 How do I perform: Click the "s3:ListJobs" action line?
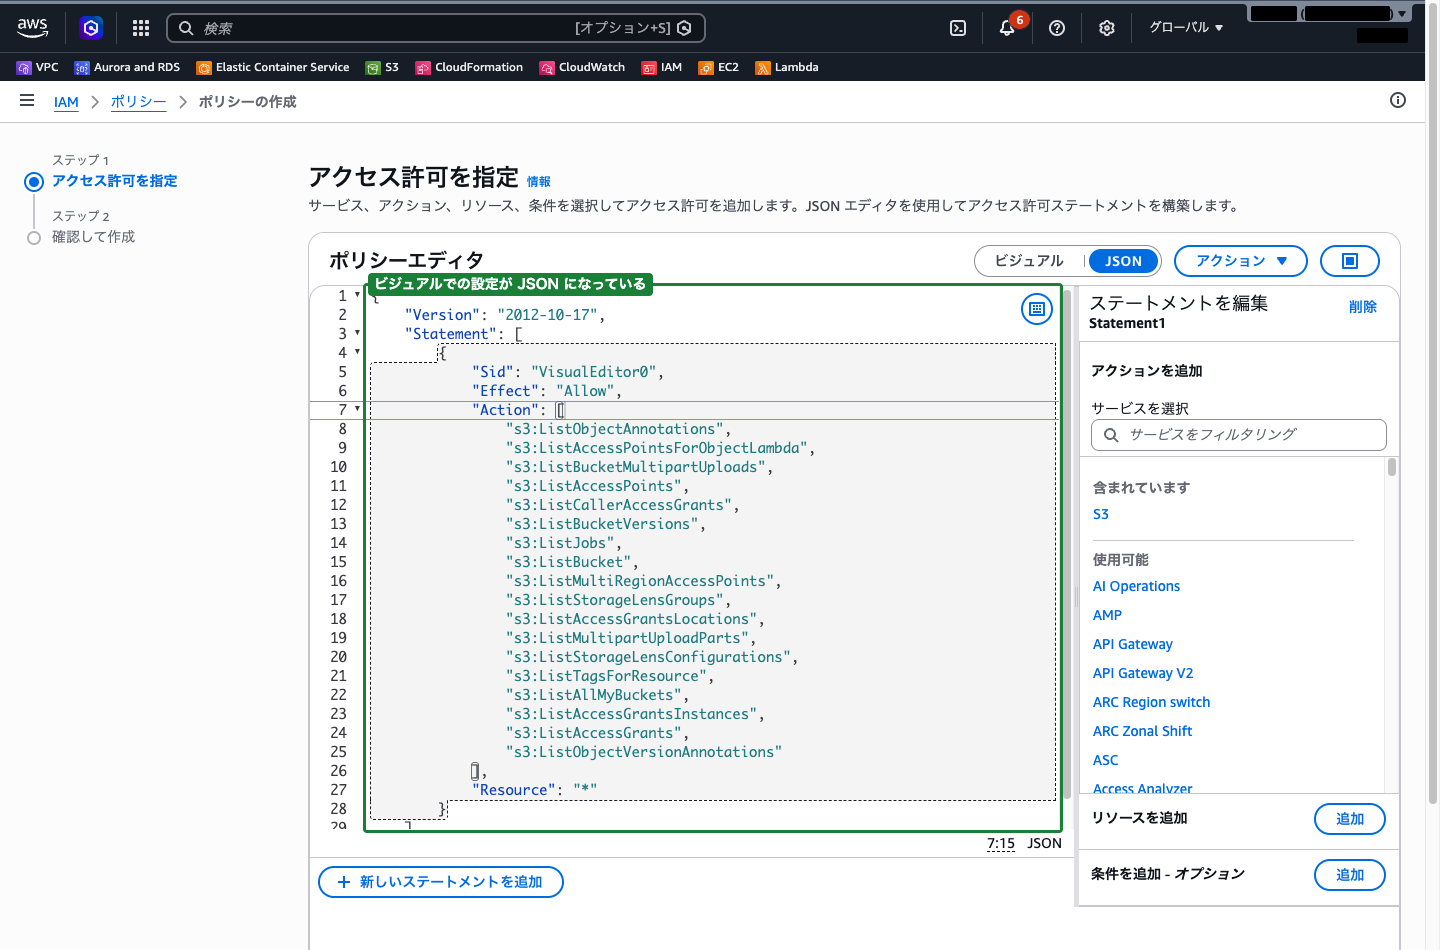point(564,543)
